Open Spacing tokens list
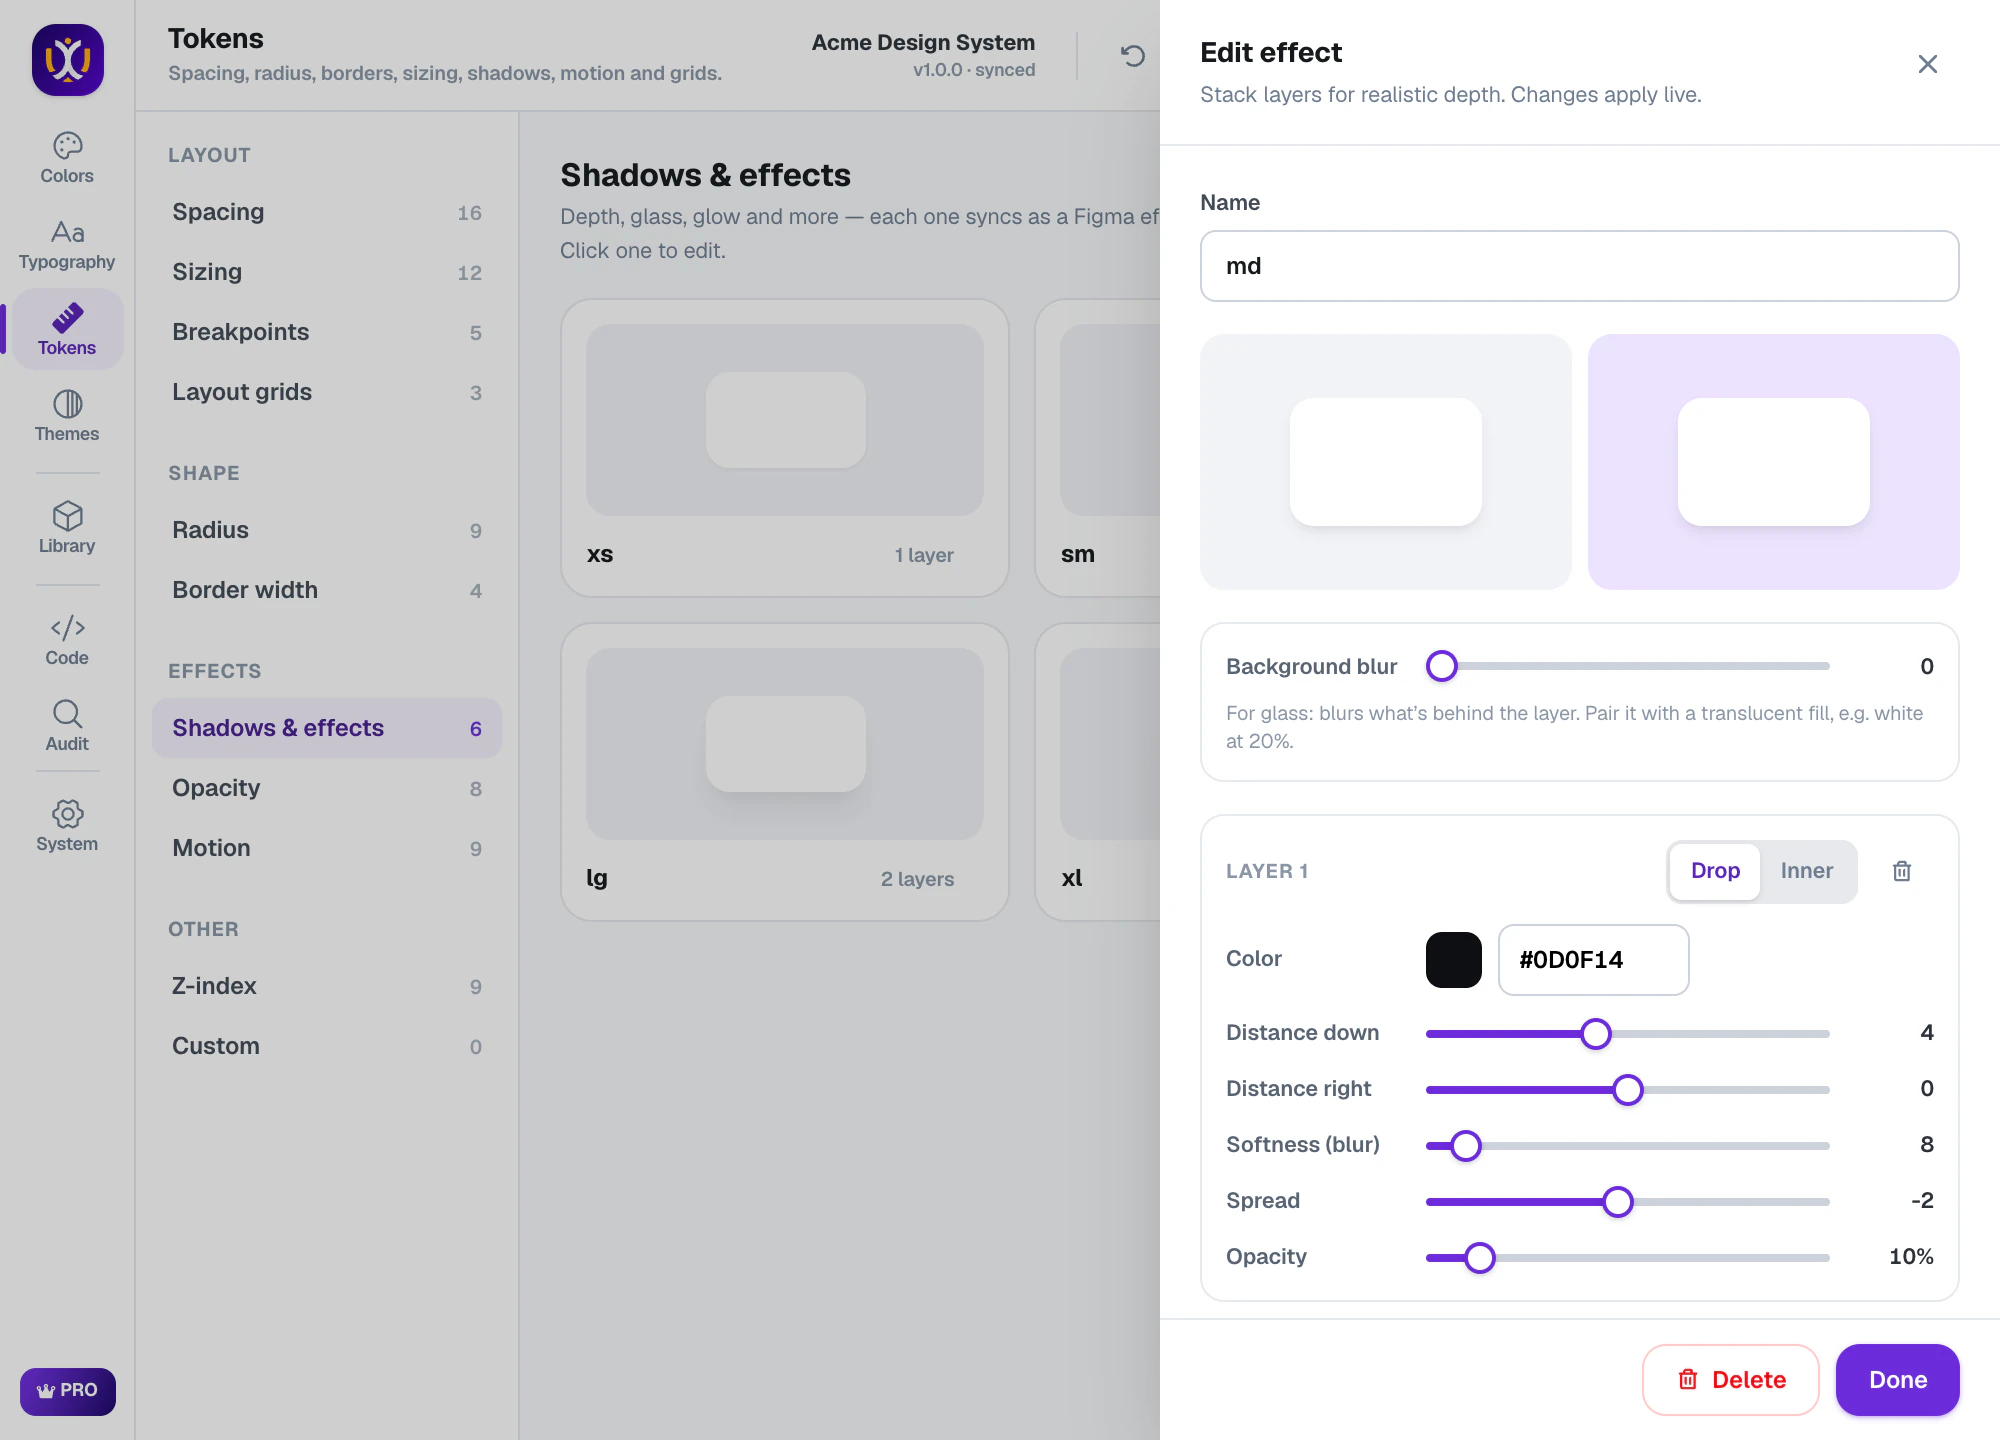 click(327, 212)
